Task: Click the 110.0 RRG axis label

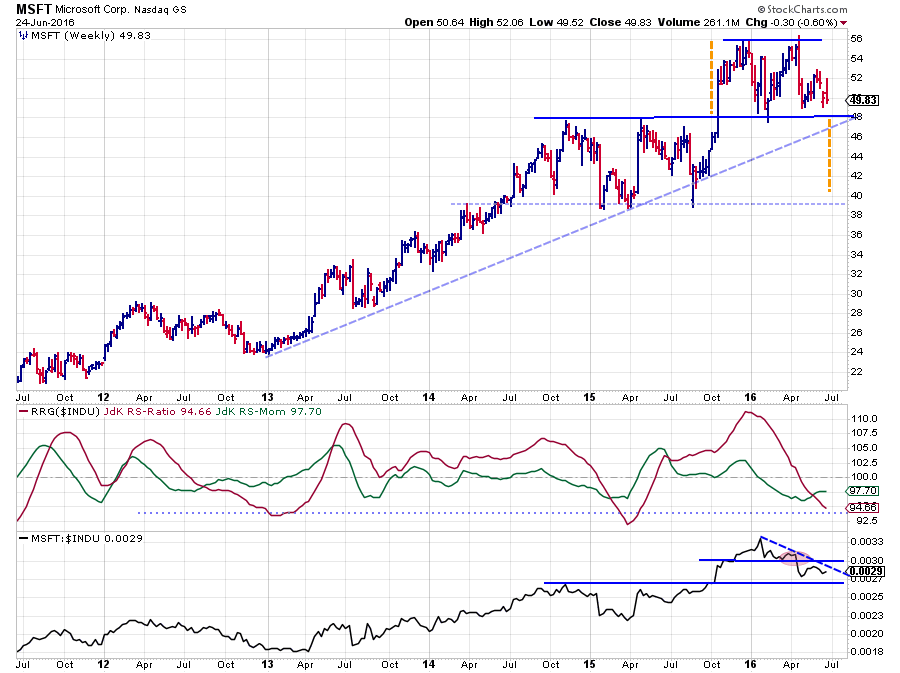Action: [864, 419]
